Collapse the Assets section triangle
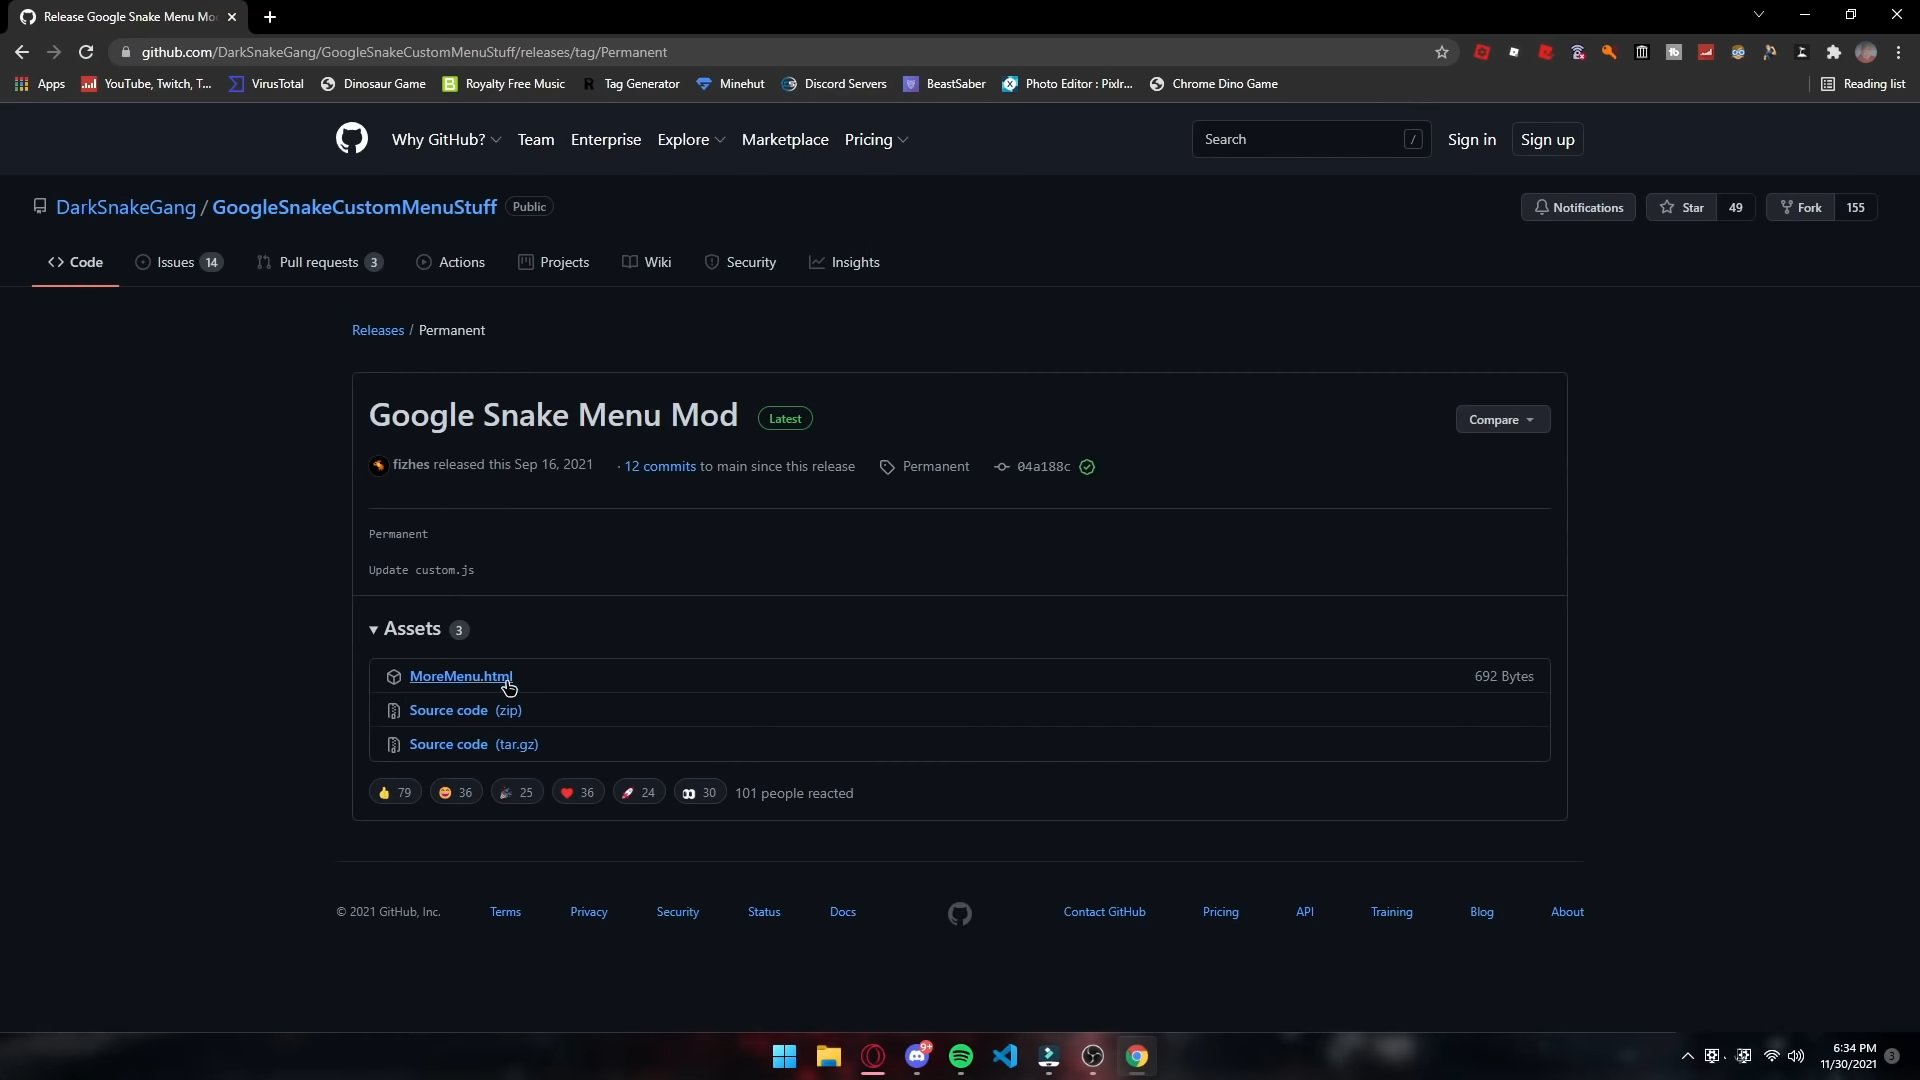Viewport: 1920px width, 1080px height. coord(373,630)
